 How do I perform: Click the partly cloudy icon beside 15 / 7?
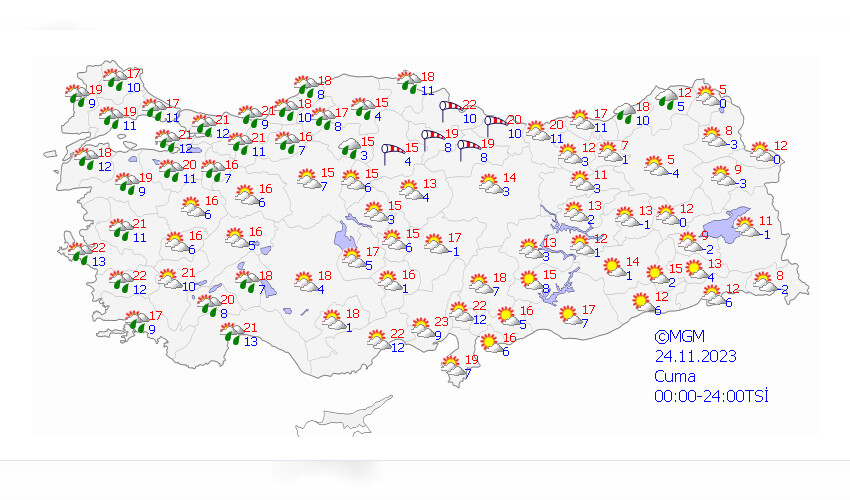pyautogui.click(x=310, y=179)
